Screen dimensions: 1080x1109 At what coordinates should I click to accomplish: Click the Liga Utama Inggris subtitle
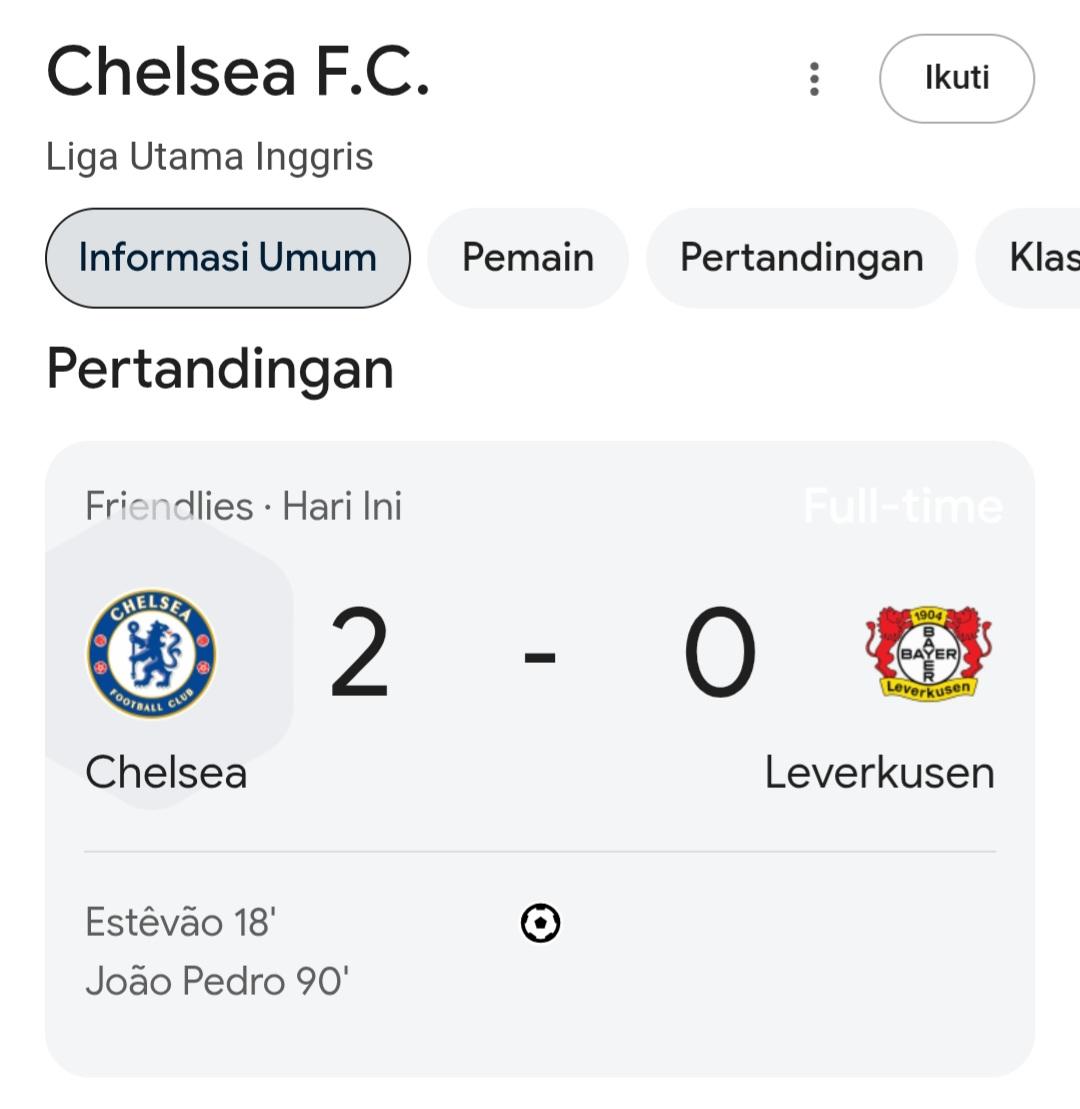[209, 157]
